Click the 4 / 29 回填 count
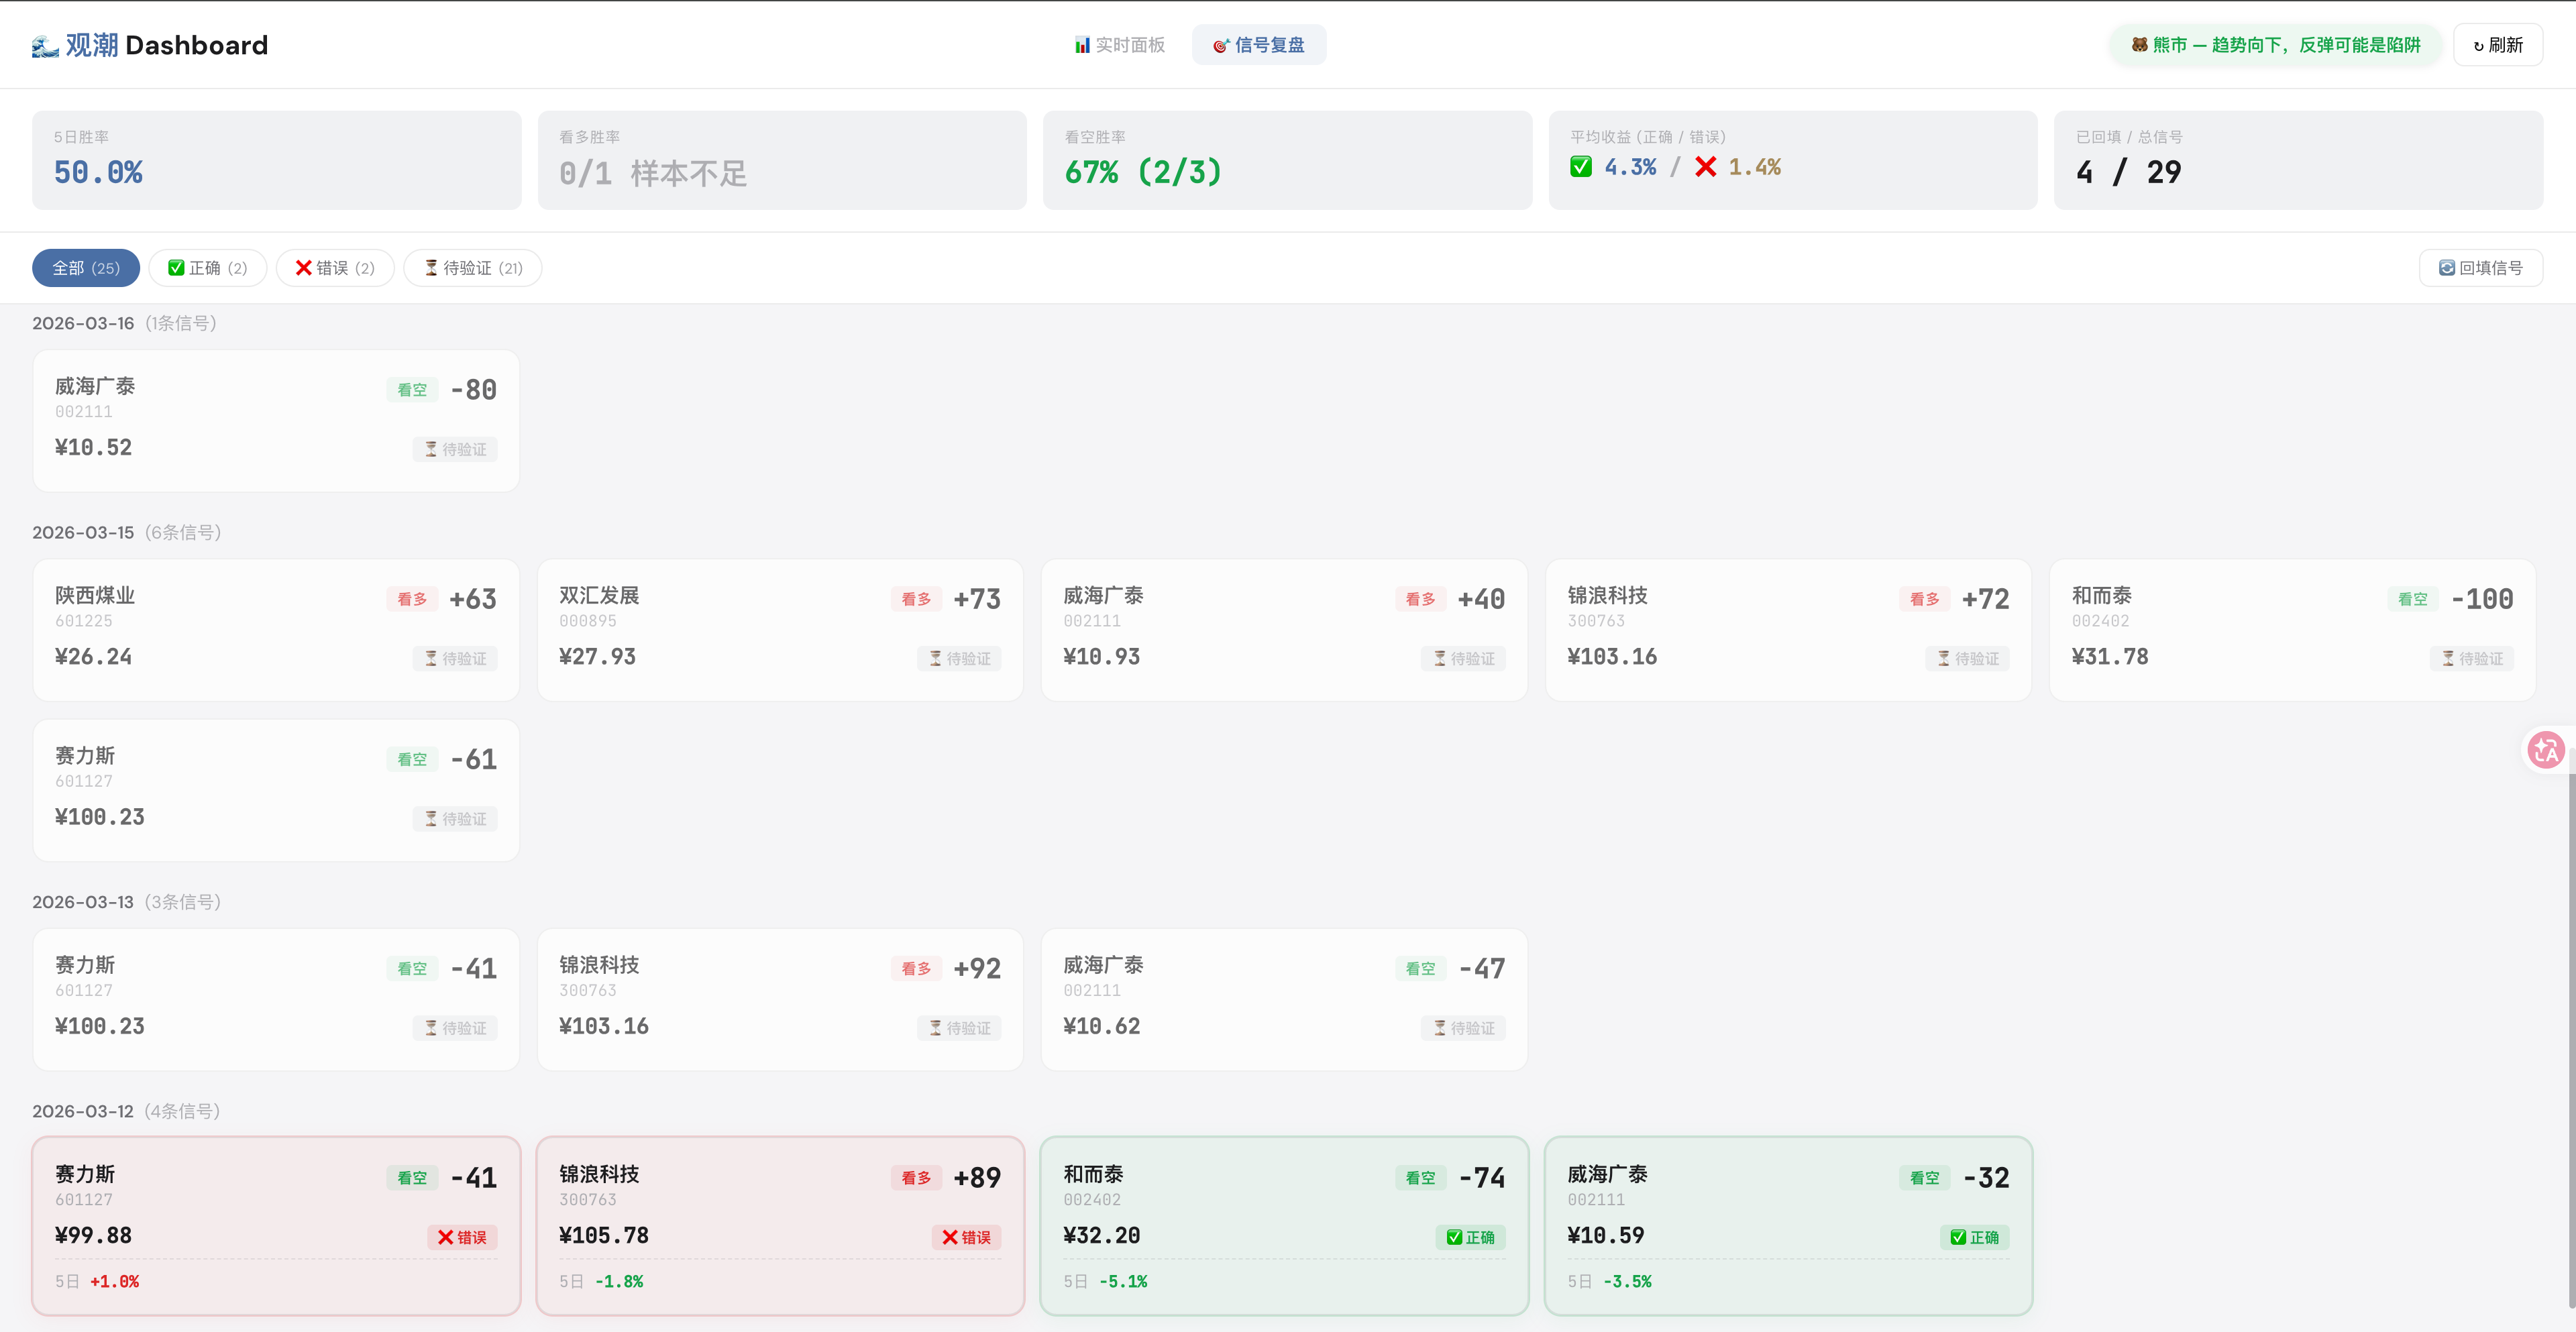 (2128, 172)
